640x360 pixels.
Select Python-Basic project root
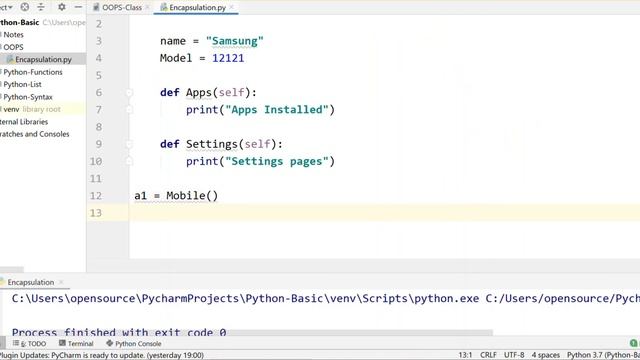coord(20,22)
